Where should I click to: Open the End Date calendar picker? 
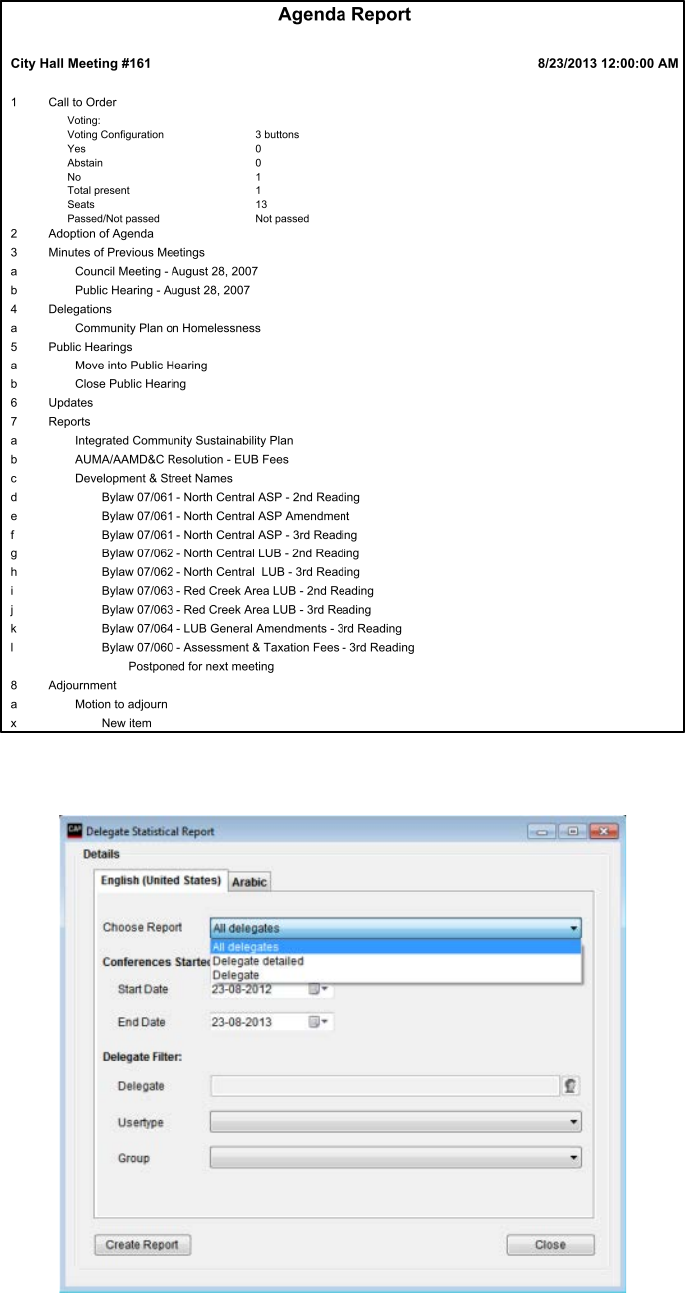click(x=319, y=1022)
